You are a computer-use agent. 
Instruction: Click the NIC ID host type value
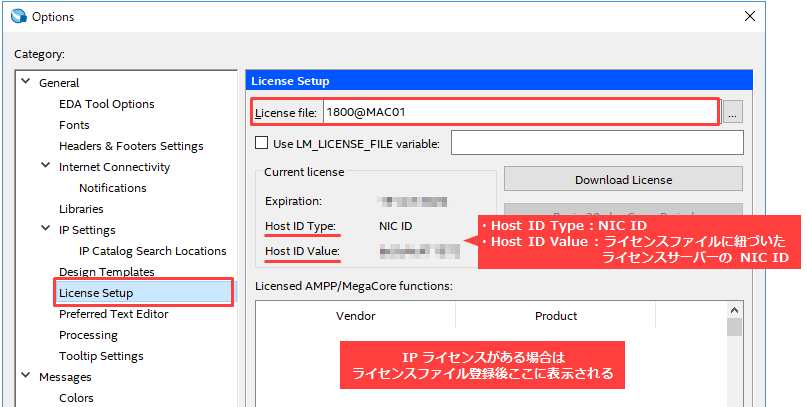395,226
